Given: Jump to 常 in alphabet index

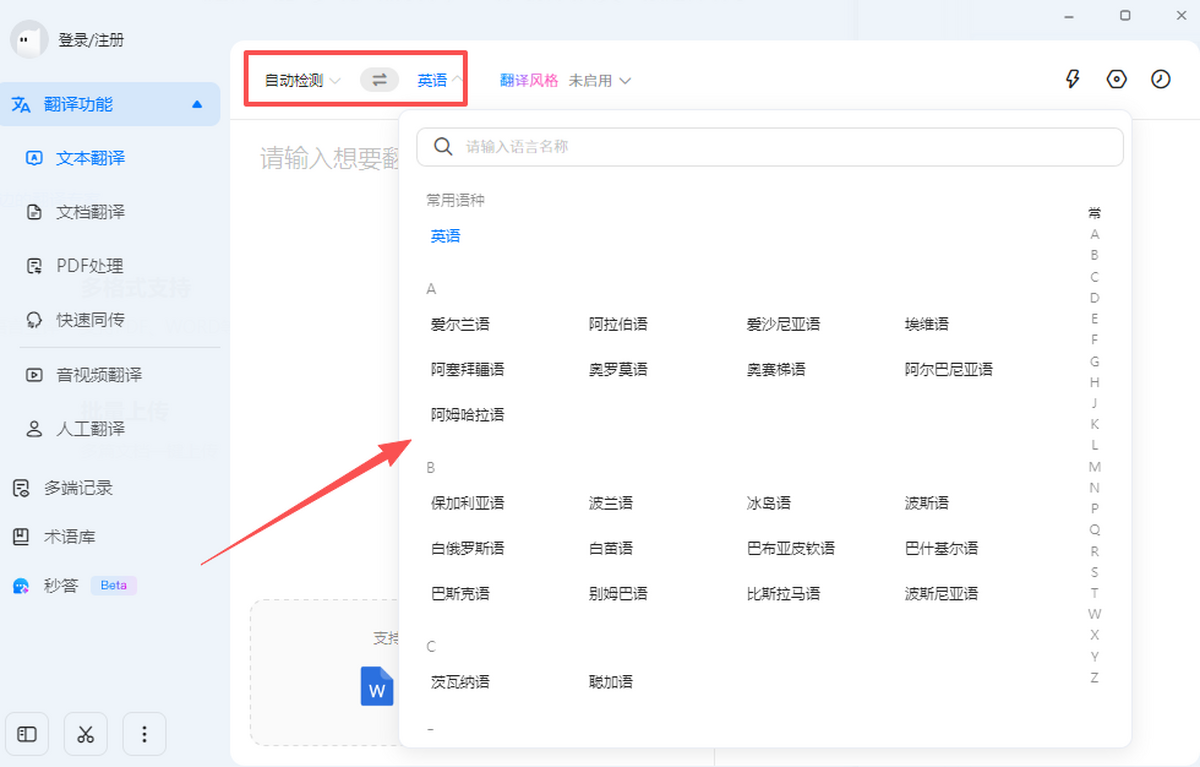Looking at the screenshot, I should click(x=1095, y=213).
